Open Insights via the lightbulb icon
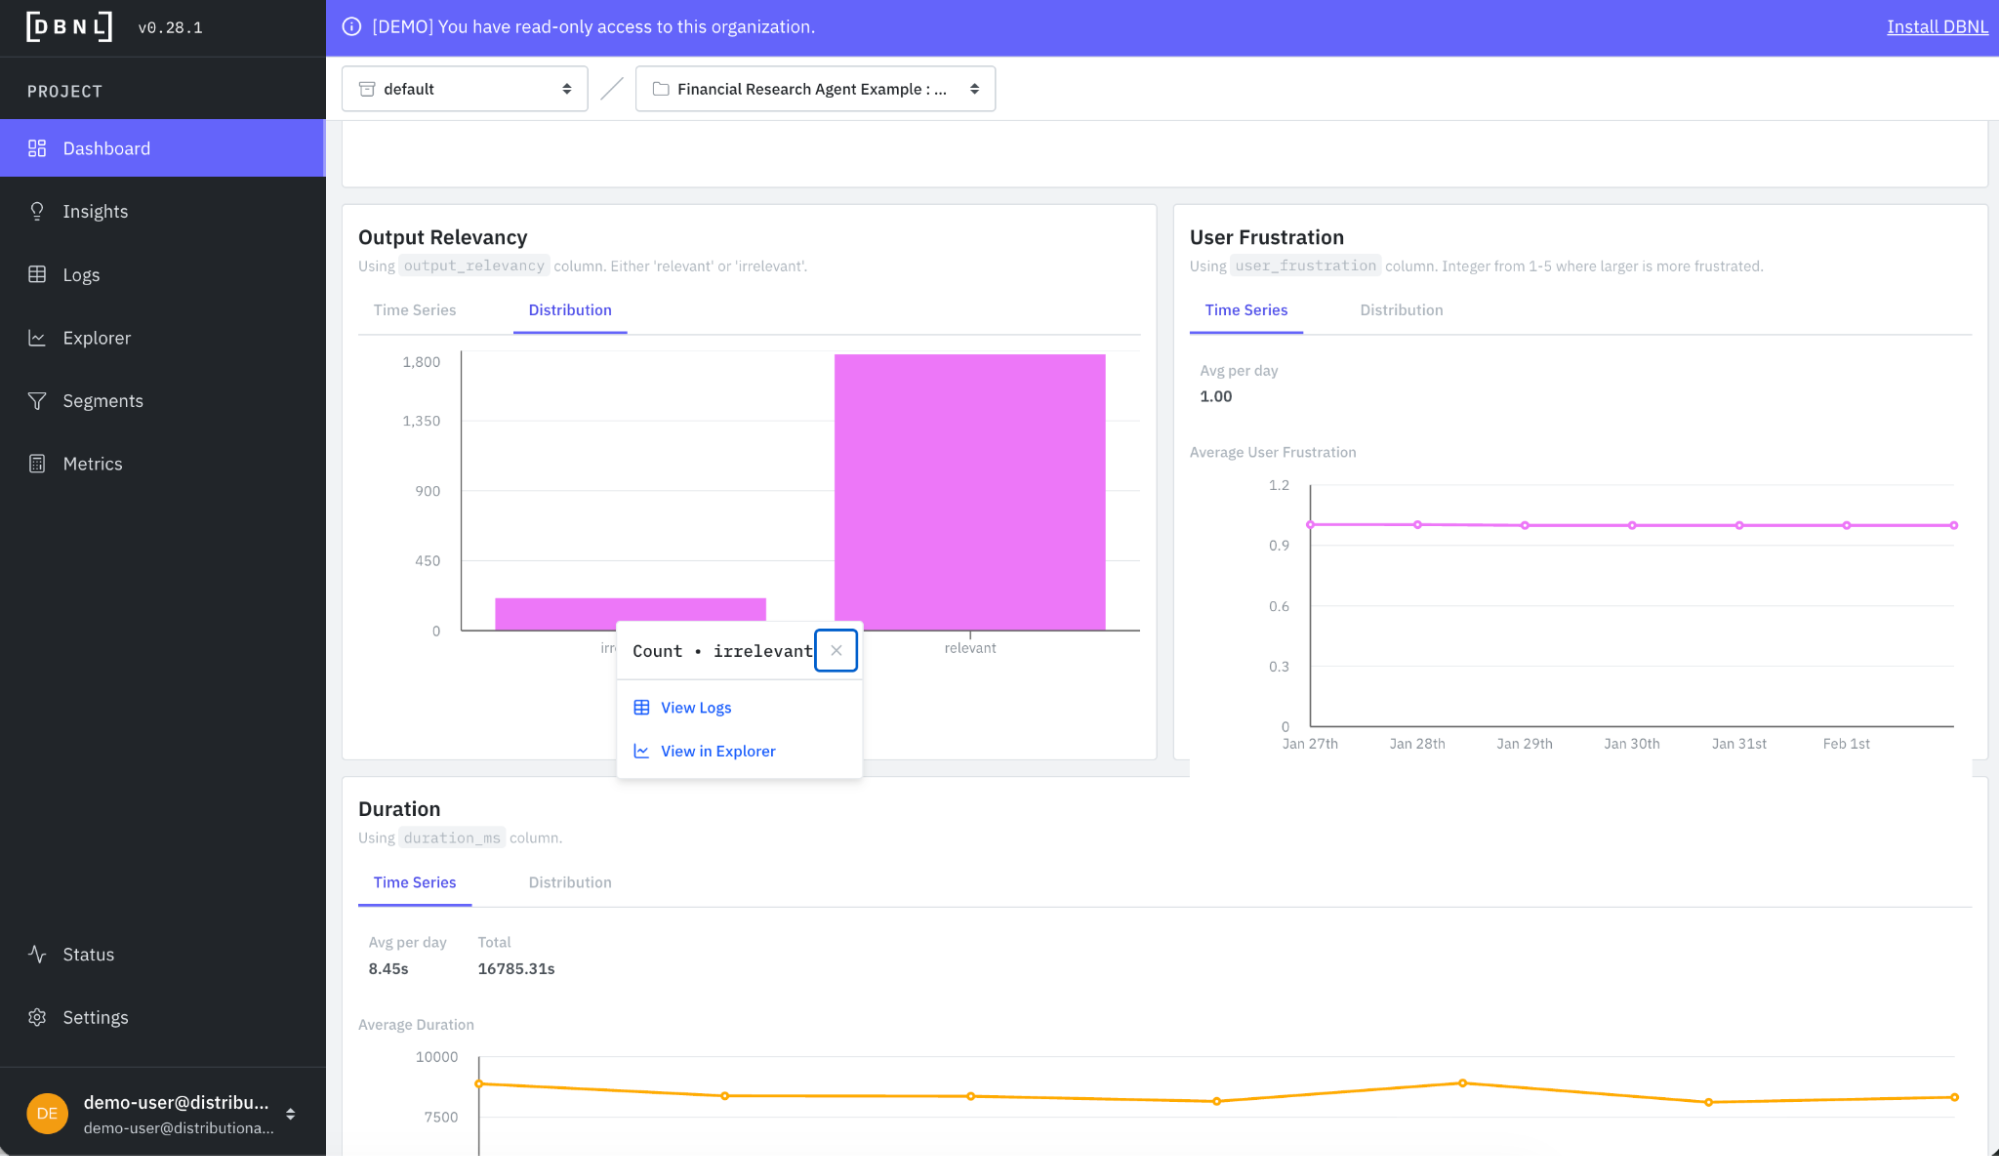1999x1156 pixels. 37,211
